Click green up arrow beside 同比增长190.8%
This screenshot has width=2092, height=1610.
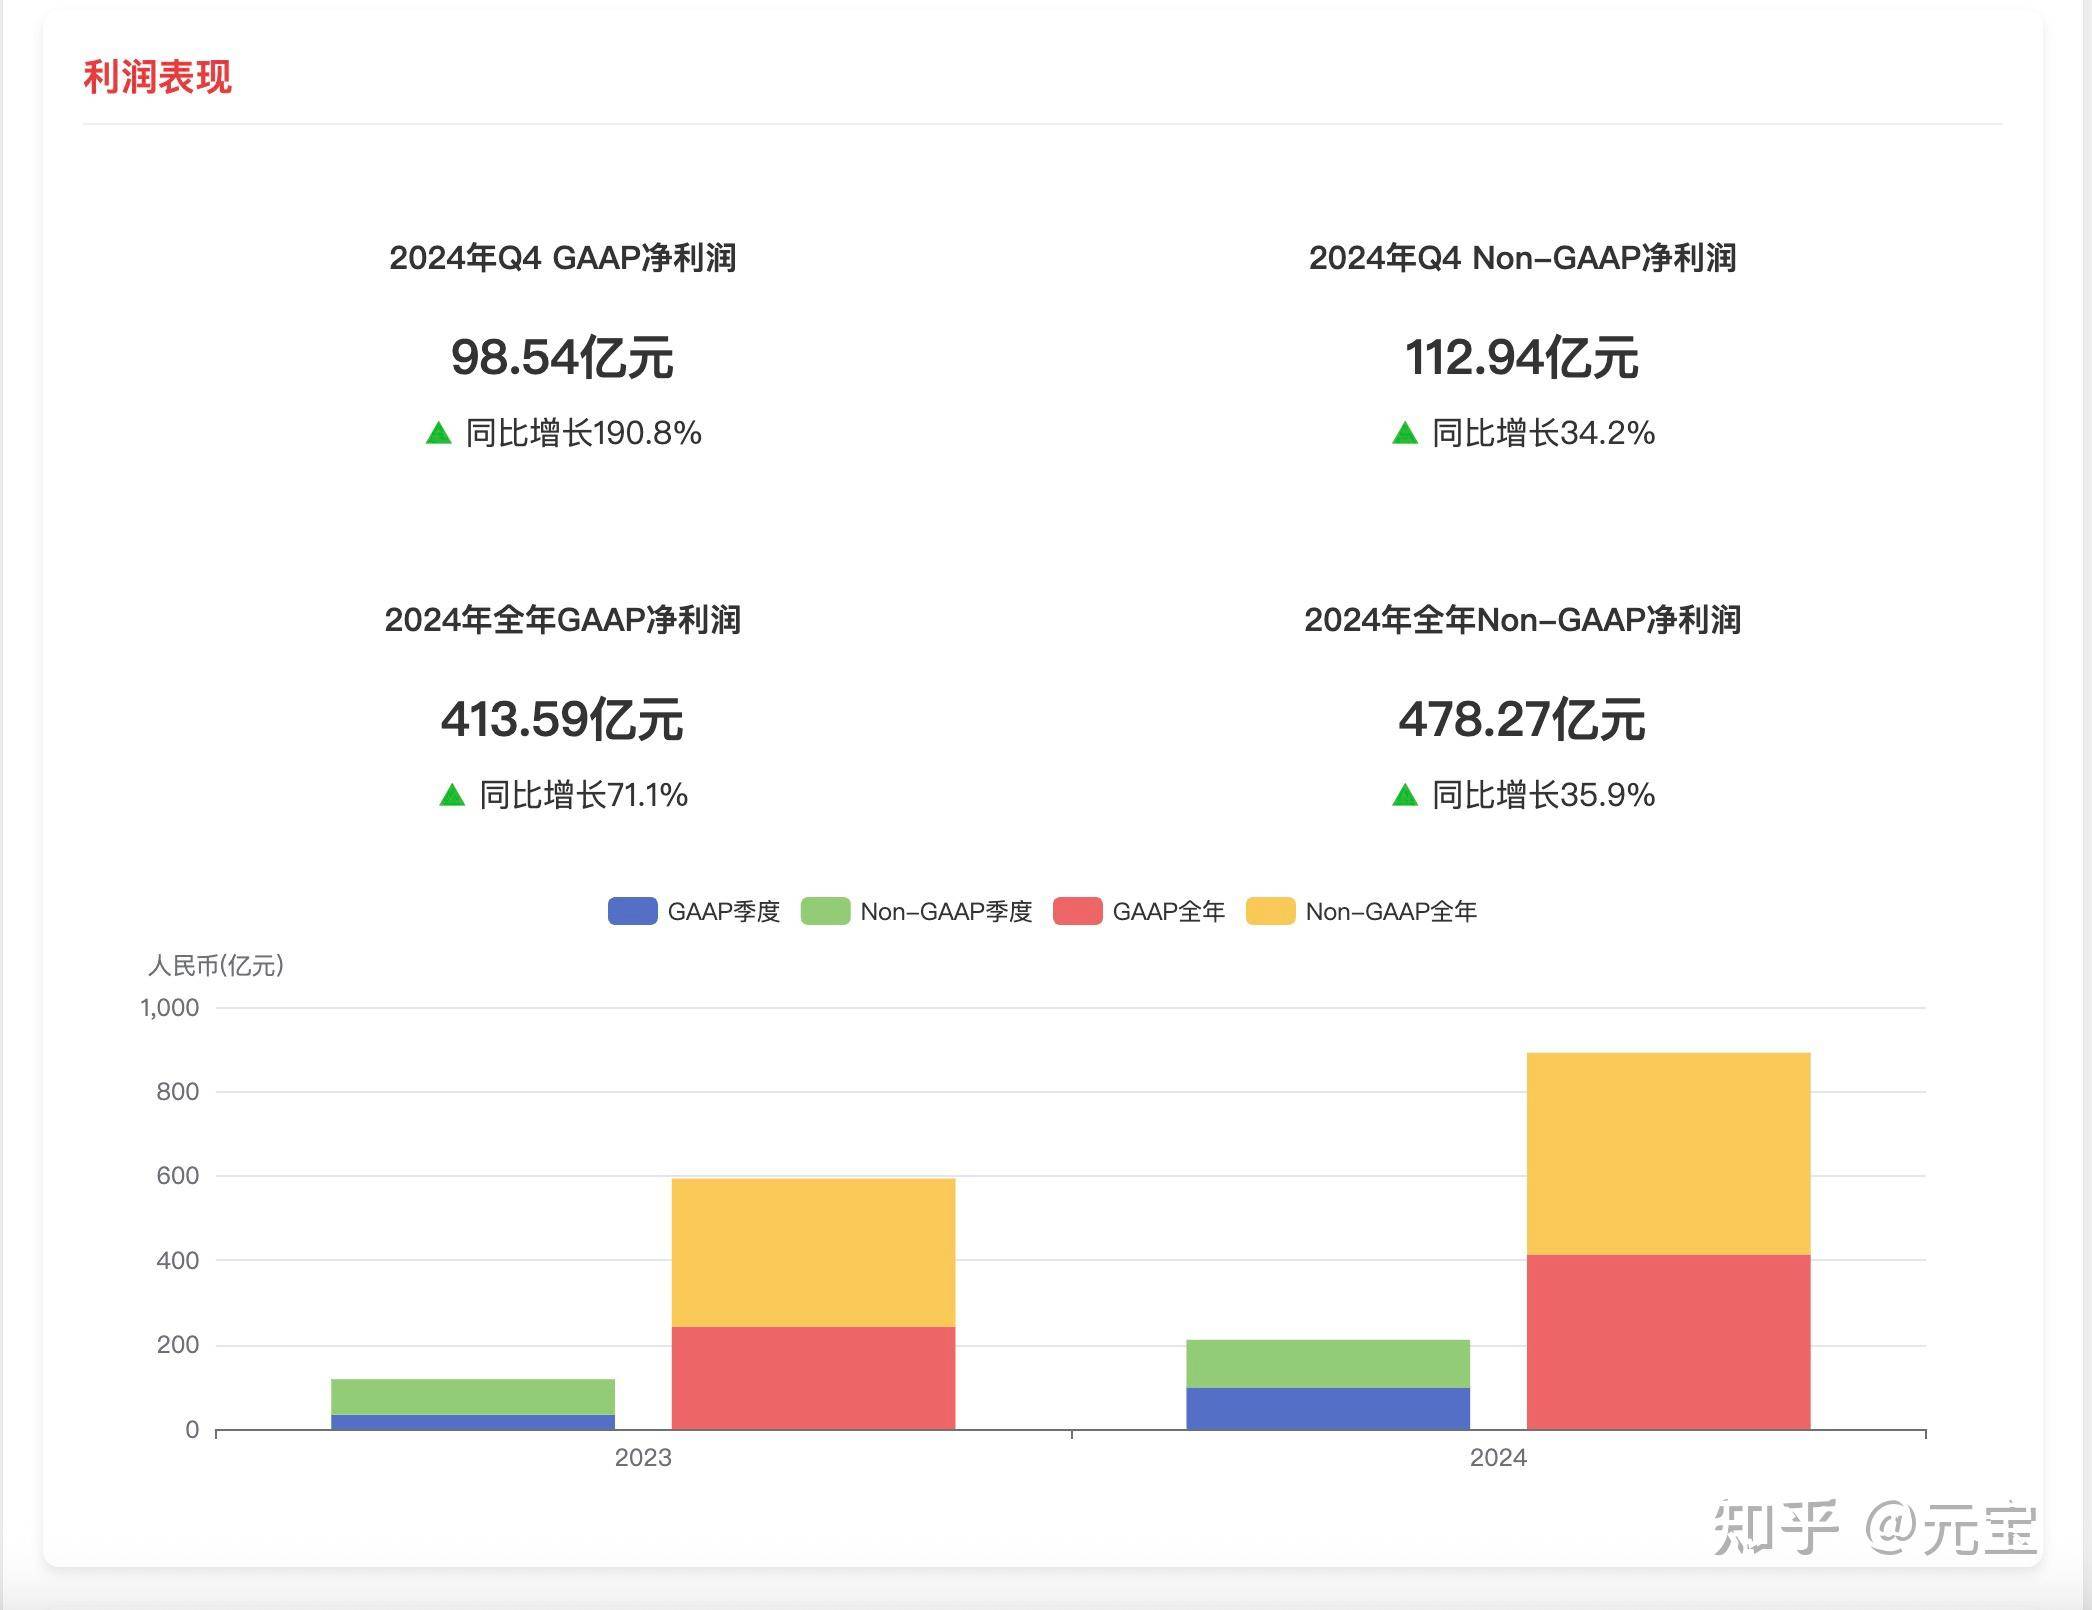pyautogui.click(x=438, y=433)
